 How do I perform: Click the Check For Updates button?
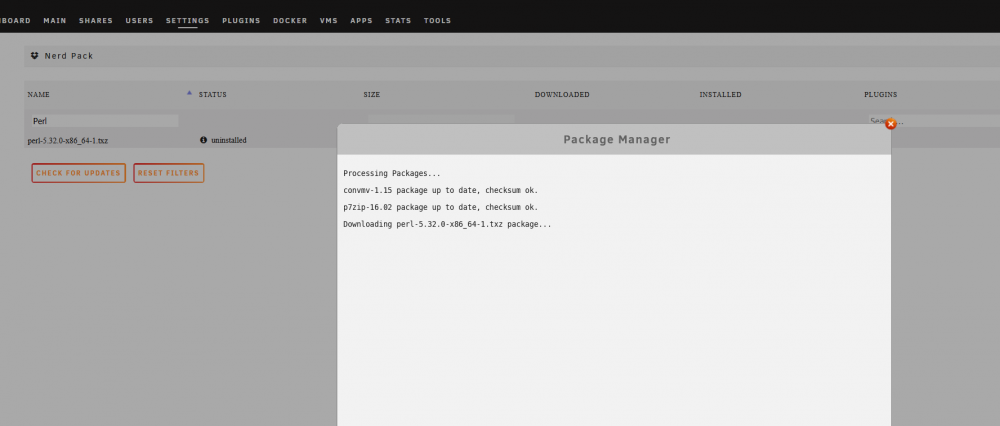(x=78, y=173)
